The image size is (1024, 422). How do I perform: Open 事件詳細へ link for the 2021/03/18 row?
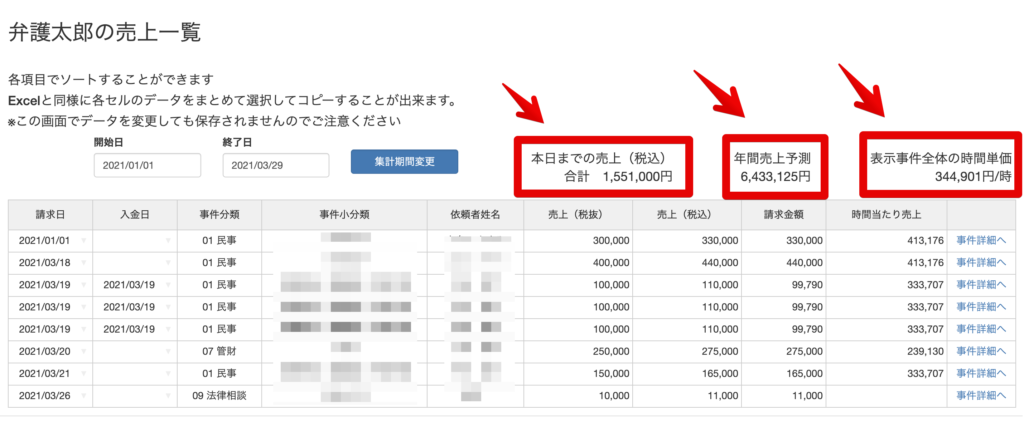tap(983, 263)
